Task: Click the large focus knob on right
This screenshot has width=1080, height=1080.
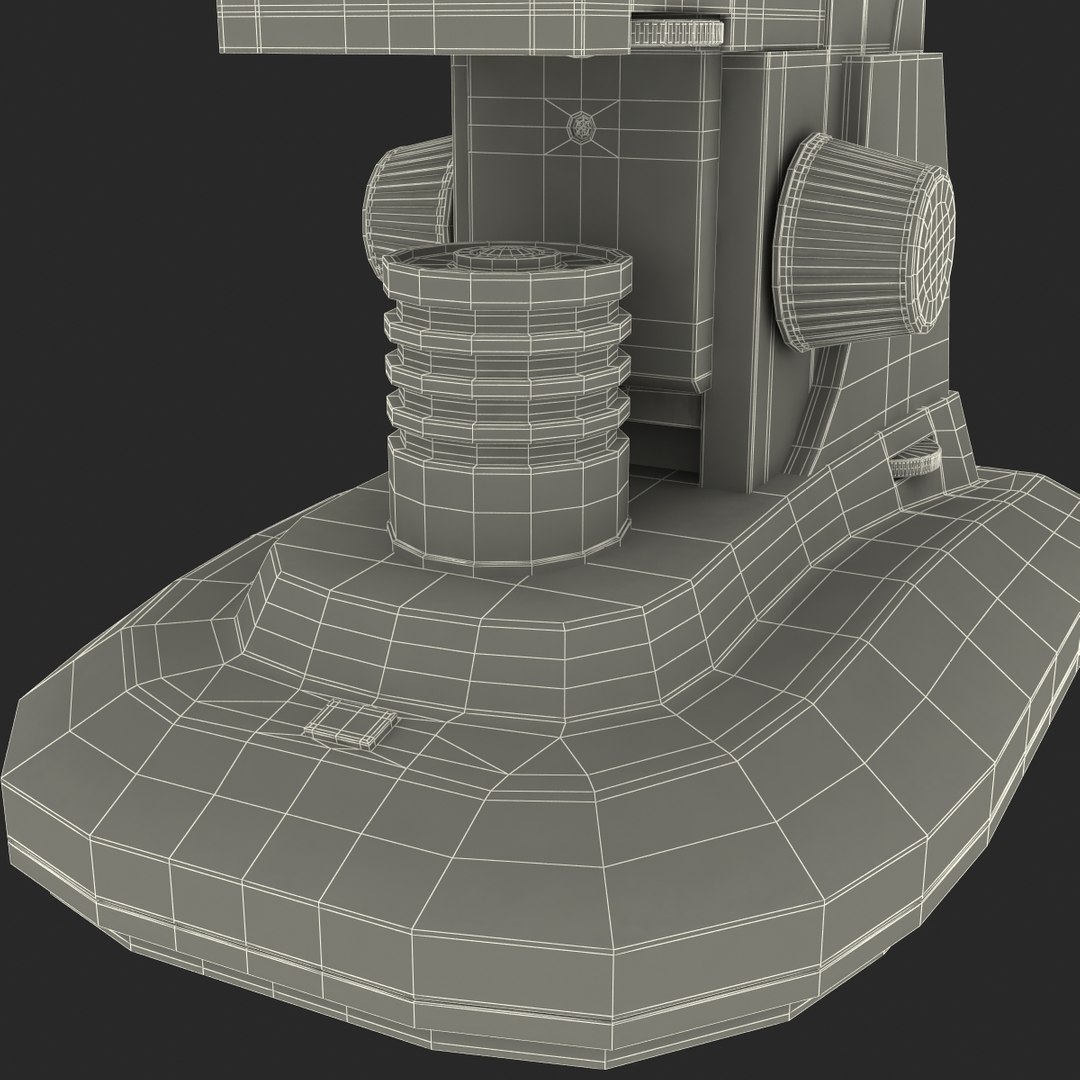Action: (863, 241)
